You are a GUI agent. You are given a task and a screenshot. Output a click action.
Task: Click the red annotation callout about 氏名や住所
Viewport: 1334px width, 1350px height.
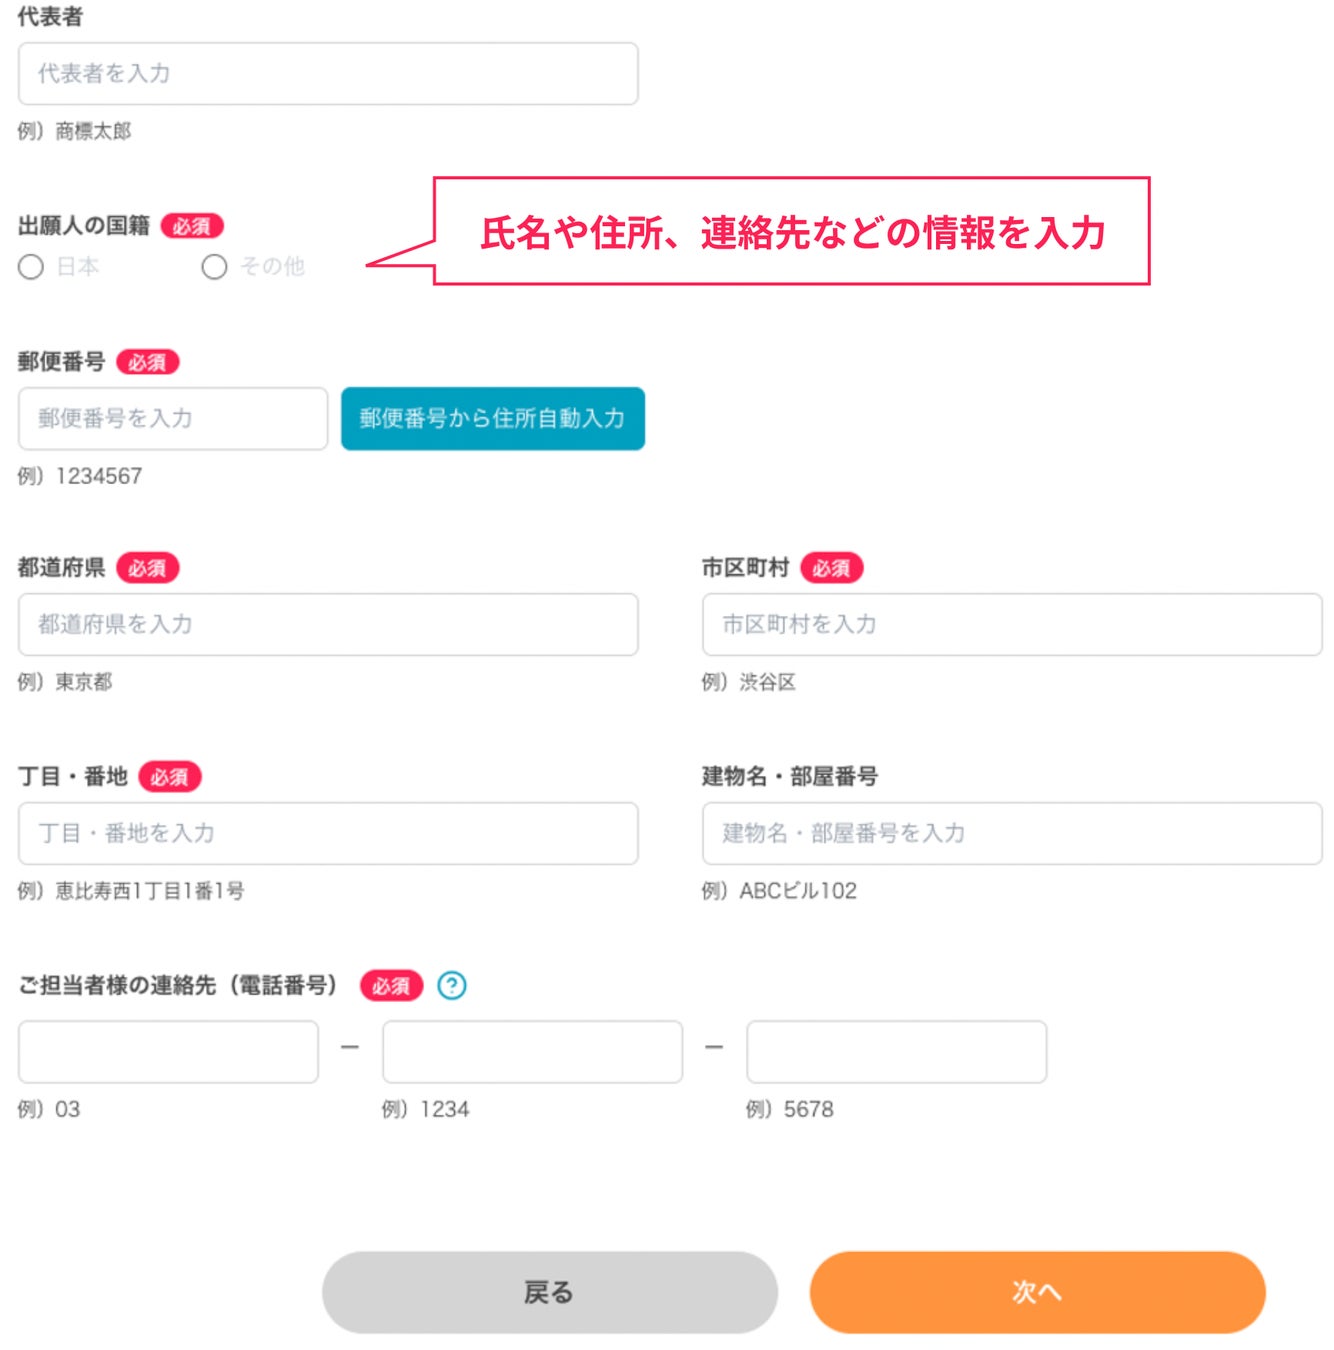(791, 232)
